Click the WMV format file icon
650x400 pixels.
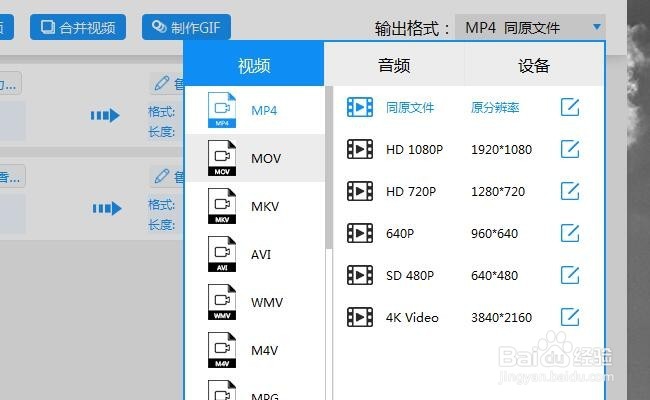222,302
